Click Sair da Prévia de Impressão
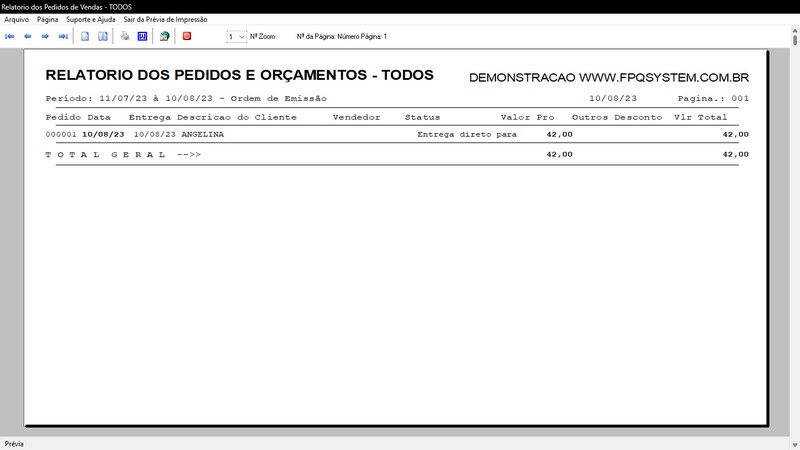 tap(165, 19)
